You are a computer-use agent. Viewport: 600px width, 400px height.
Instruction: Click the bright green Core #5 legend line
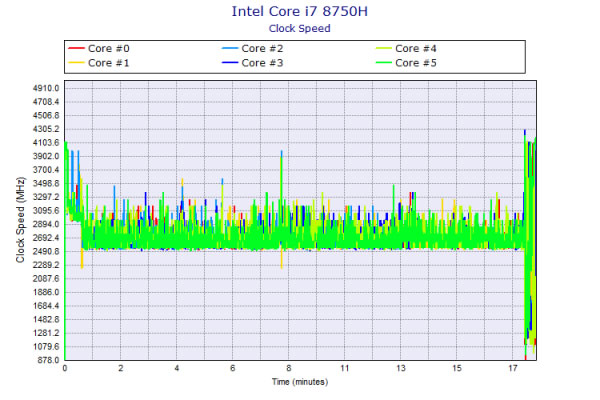point(383,62)
